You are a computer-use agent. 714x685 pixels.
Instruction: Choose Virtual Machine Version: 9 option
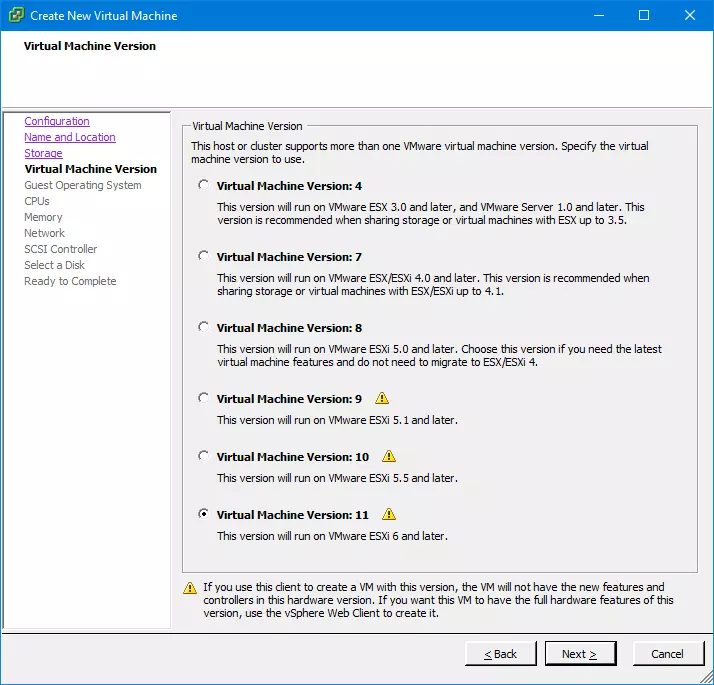tap(204, 398)
